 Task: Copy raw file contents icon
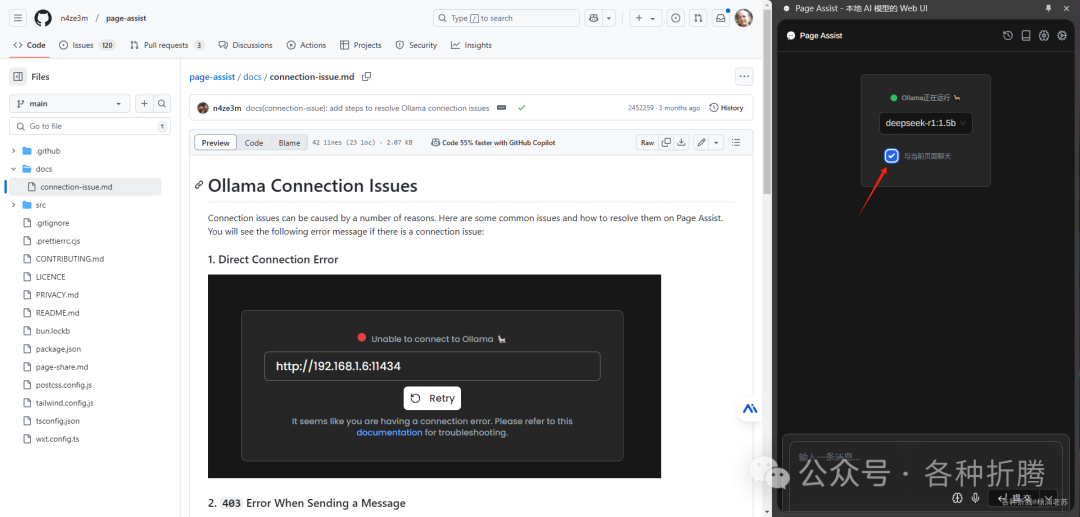[x=666, y=143]
